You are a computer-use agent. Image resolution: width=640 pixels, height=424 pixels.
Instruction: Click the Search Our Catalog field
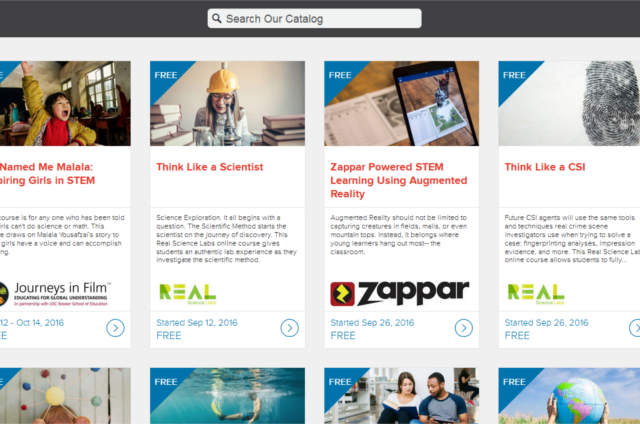314,19
